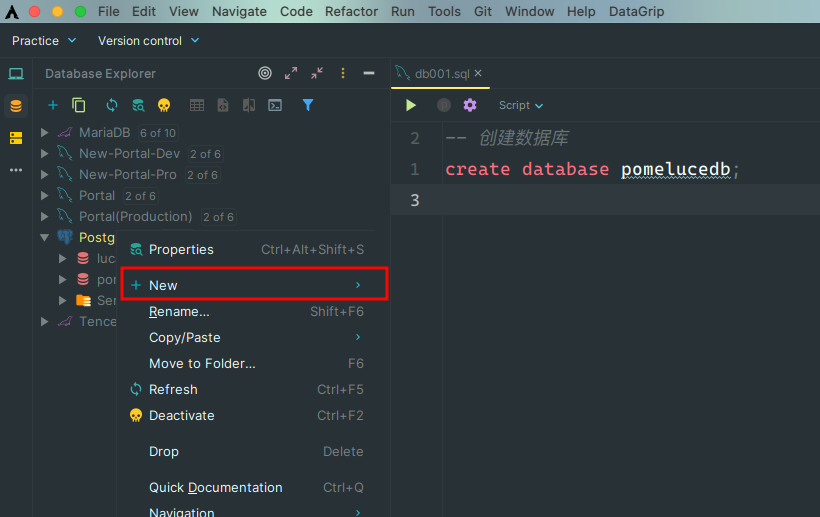Click the skull Deactivate icon in toolbar

click(x=164, y=105)
